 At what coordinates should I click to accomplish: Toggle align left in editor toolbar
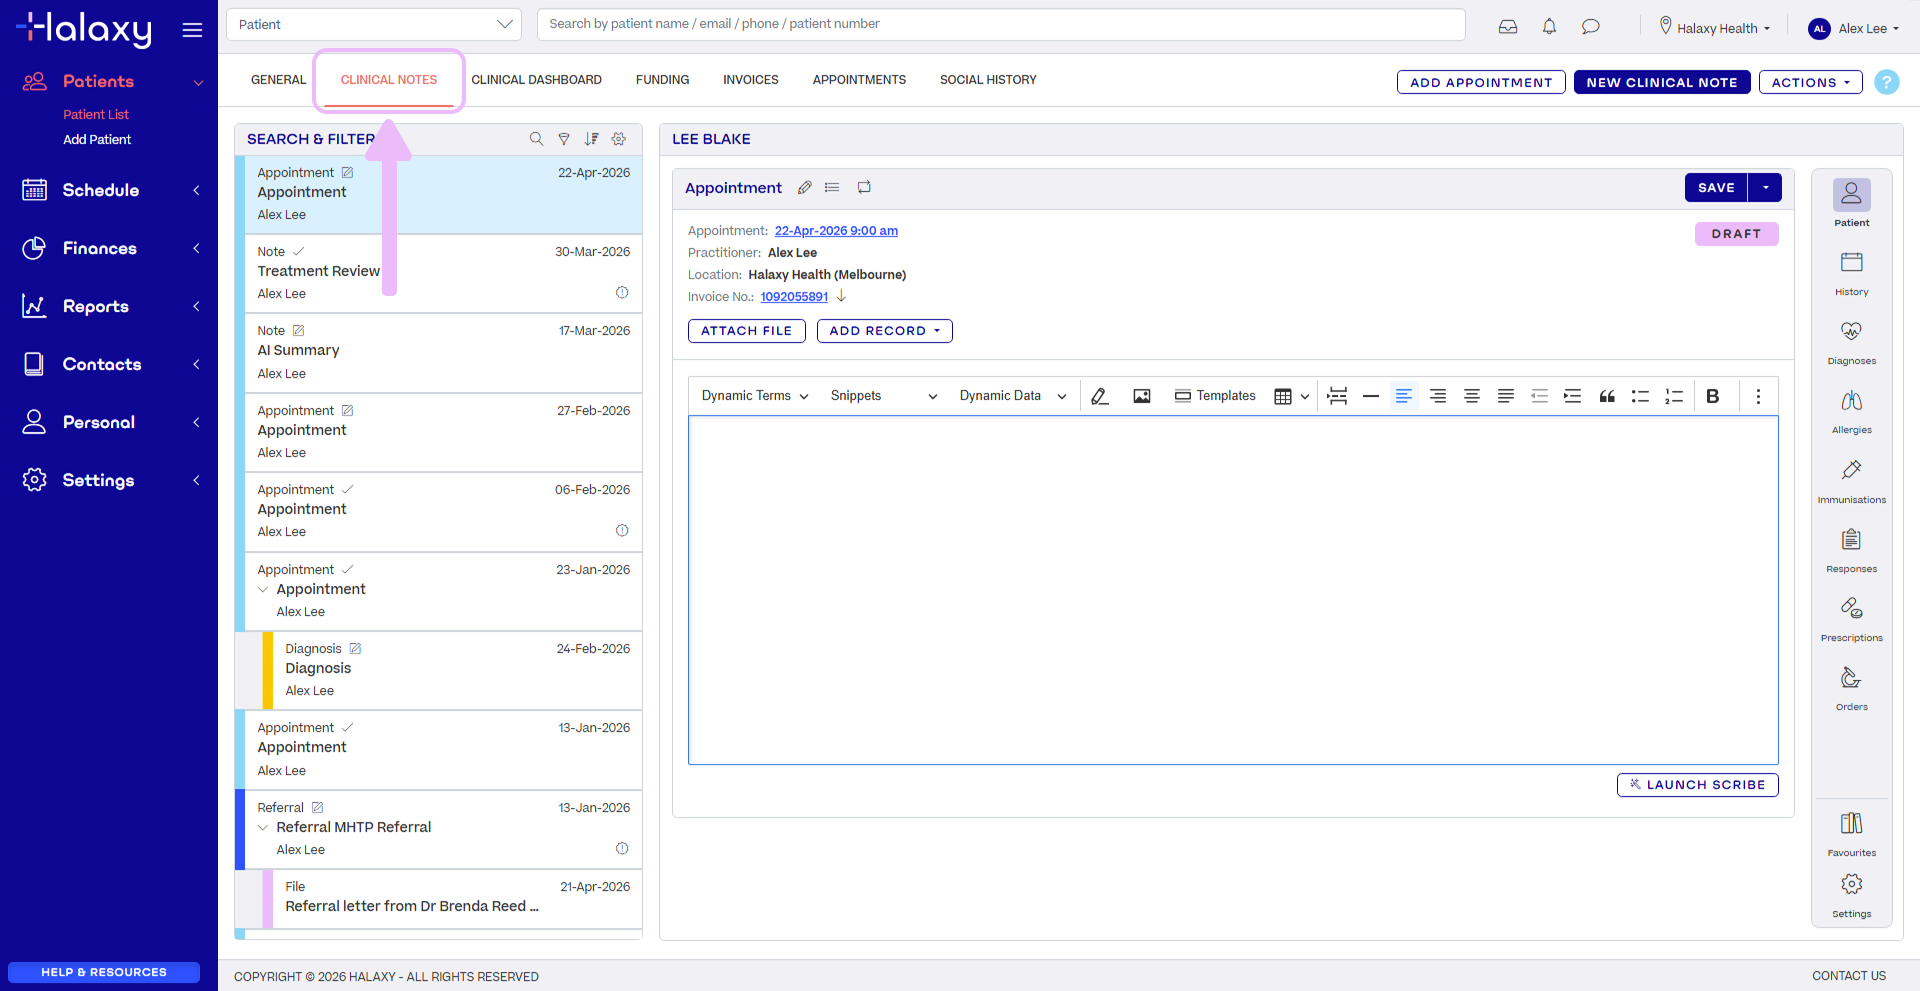1404,396
